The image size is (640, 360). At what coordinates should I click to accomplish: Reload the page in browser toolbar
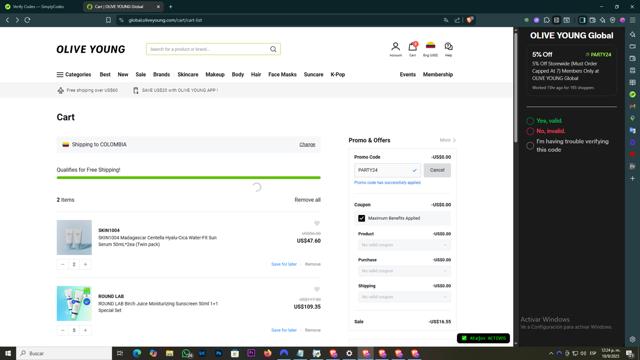[x=27, y=20]
